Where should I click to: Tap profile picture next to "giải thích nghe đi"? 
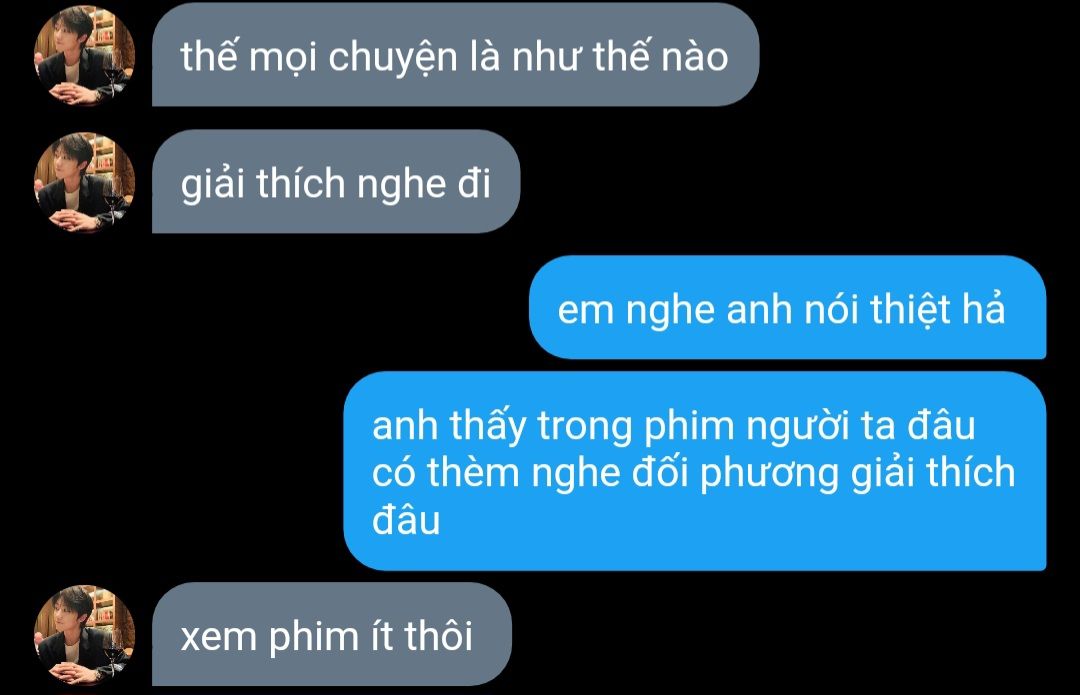coord(85,183)
